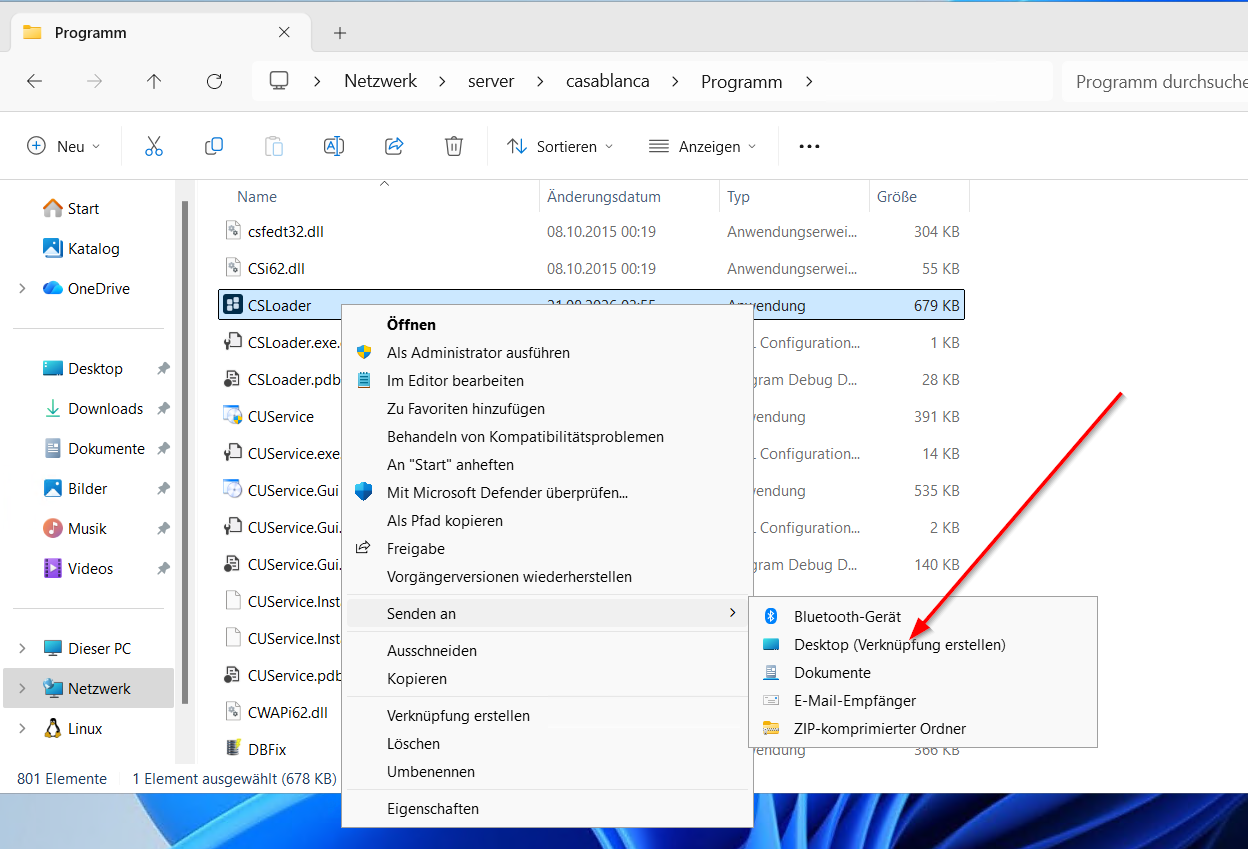Screen dimensions: 1248x849
Task: Click the Cut scissors icon in toolbar
Action: pyautogui.click(x=153, y=146)
